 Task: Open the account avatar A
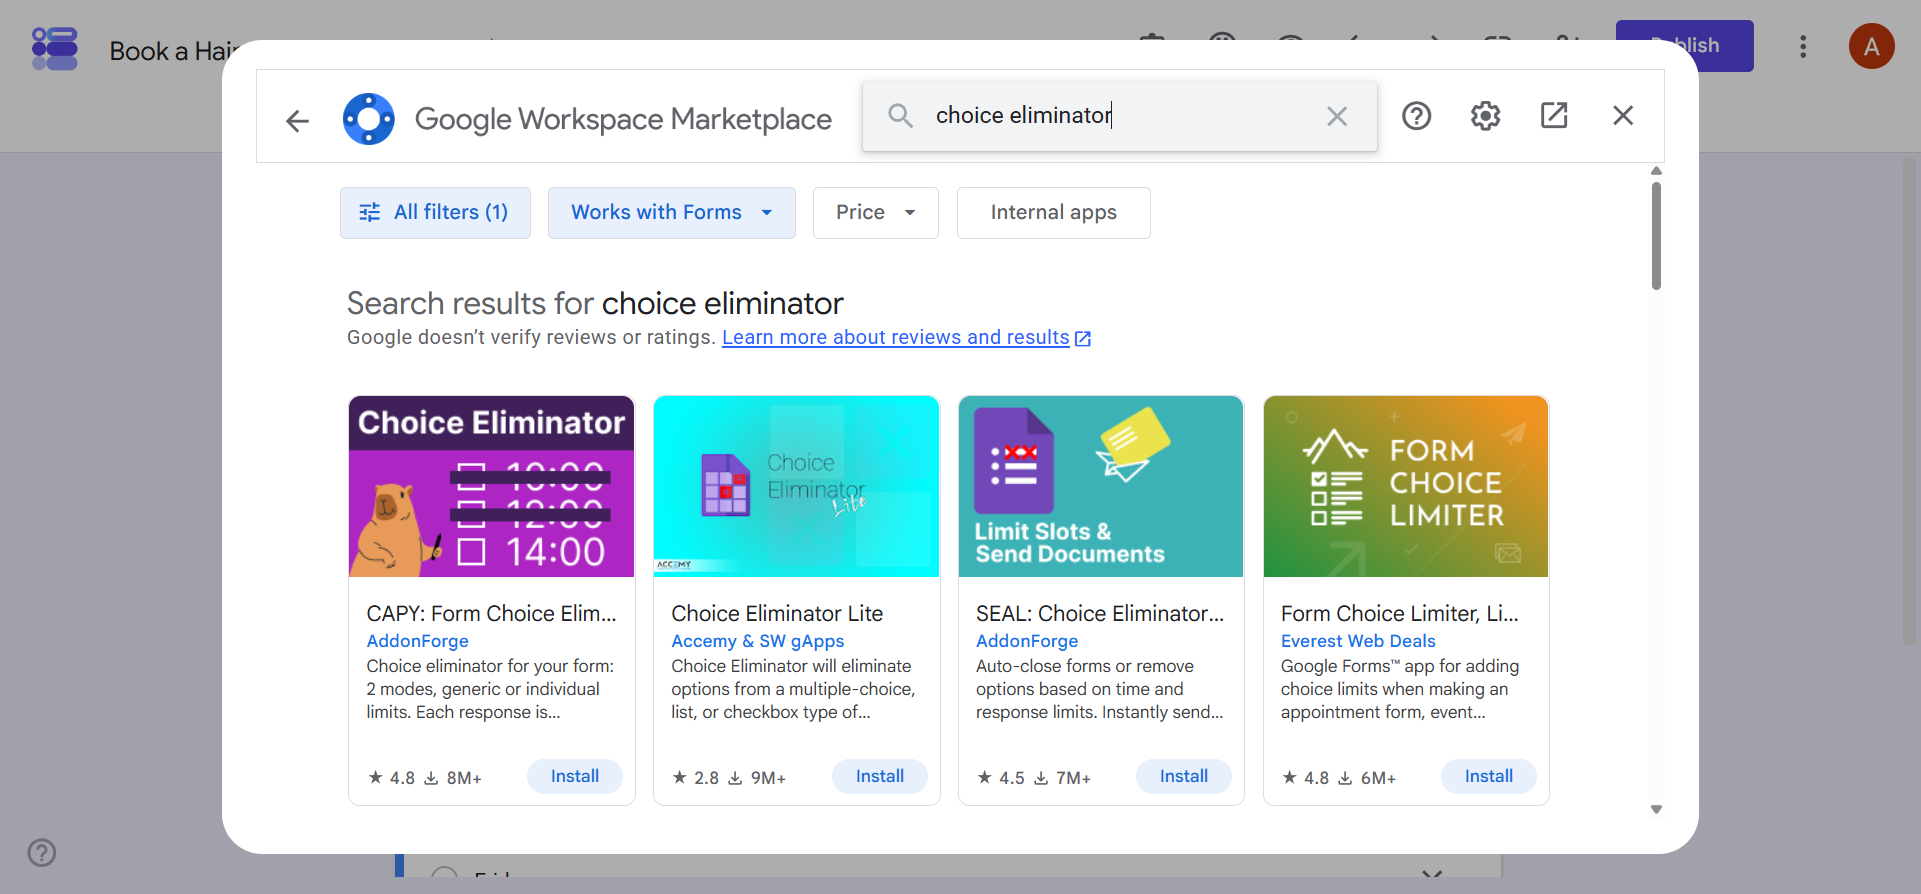(x=1871, y=46)
